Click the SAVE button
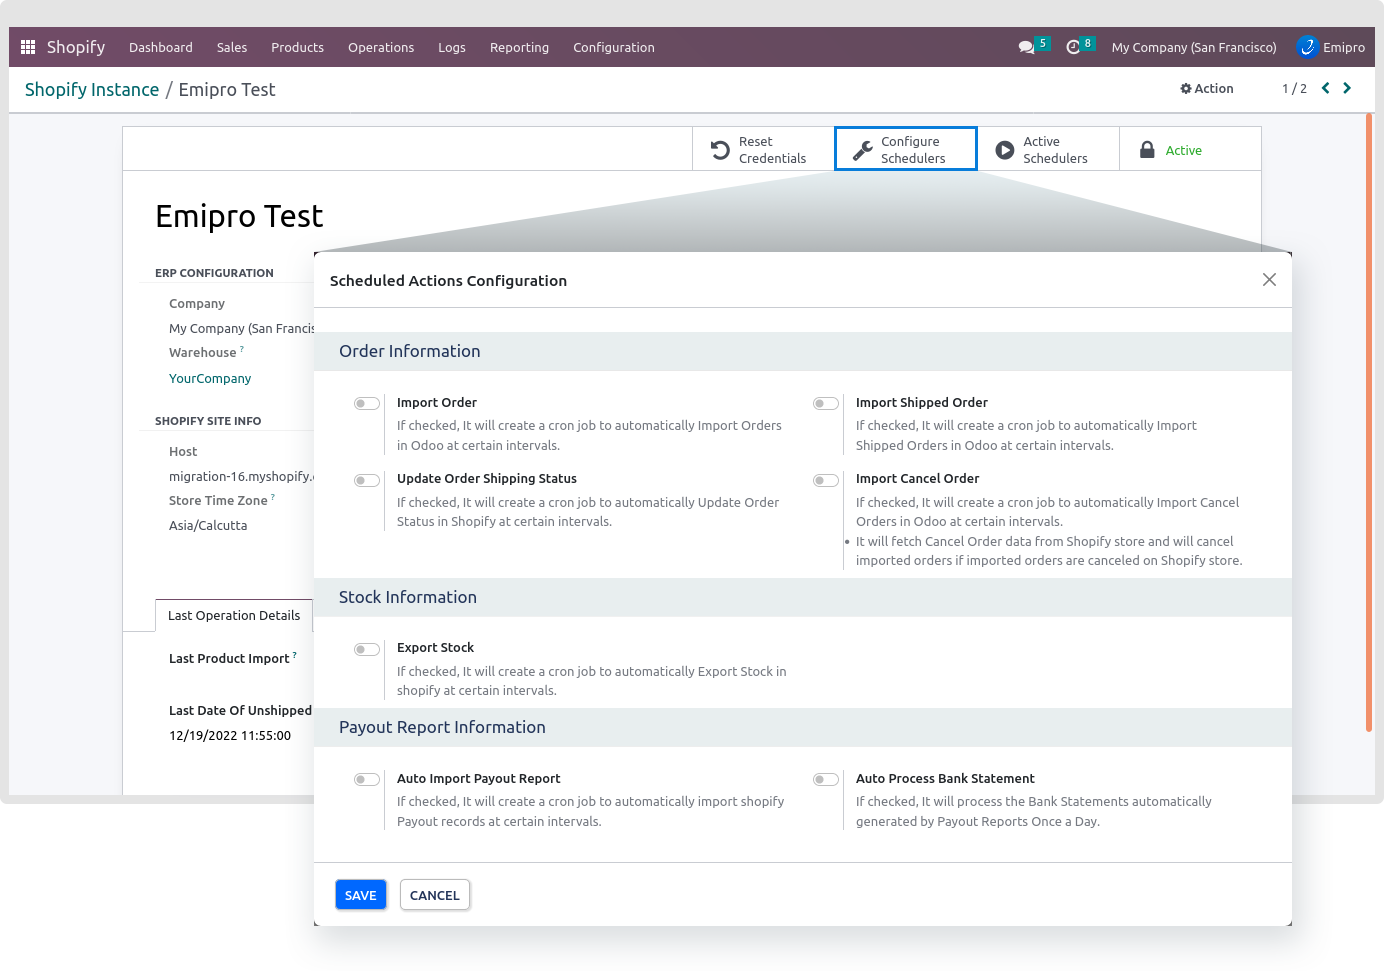 (x=360, y=895)
